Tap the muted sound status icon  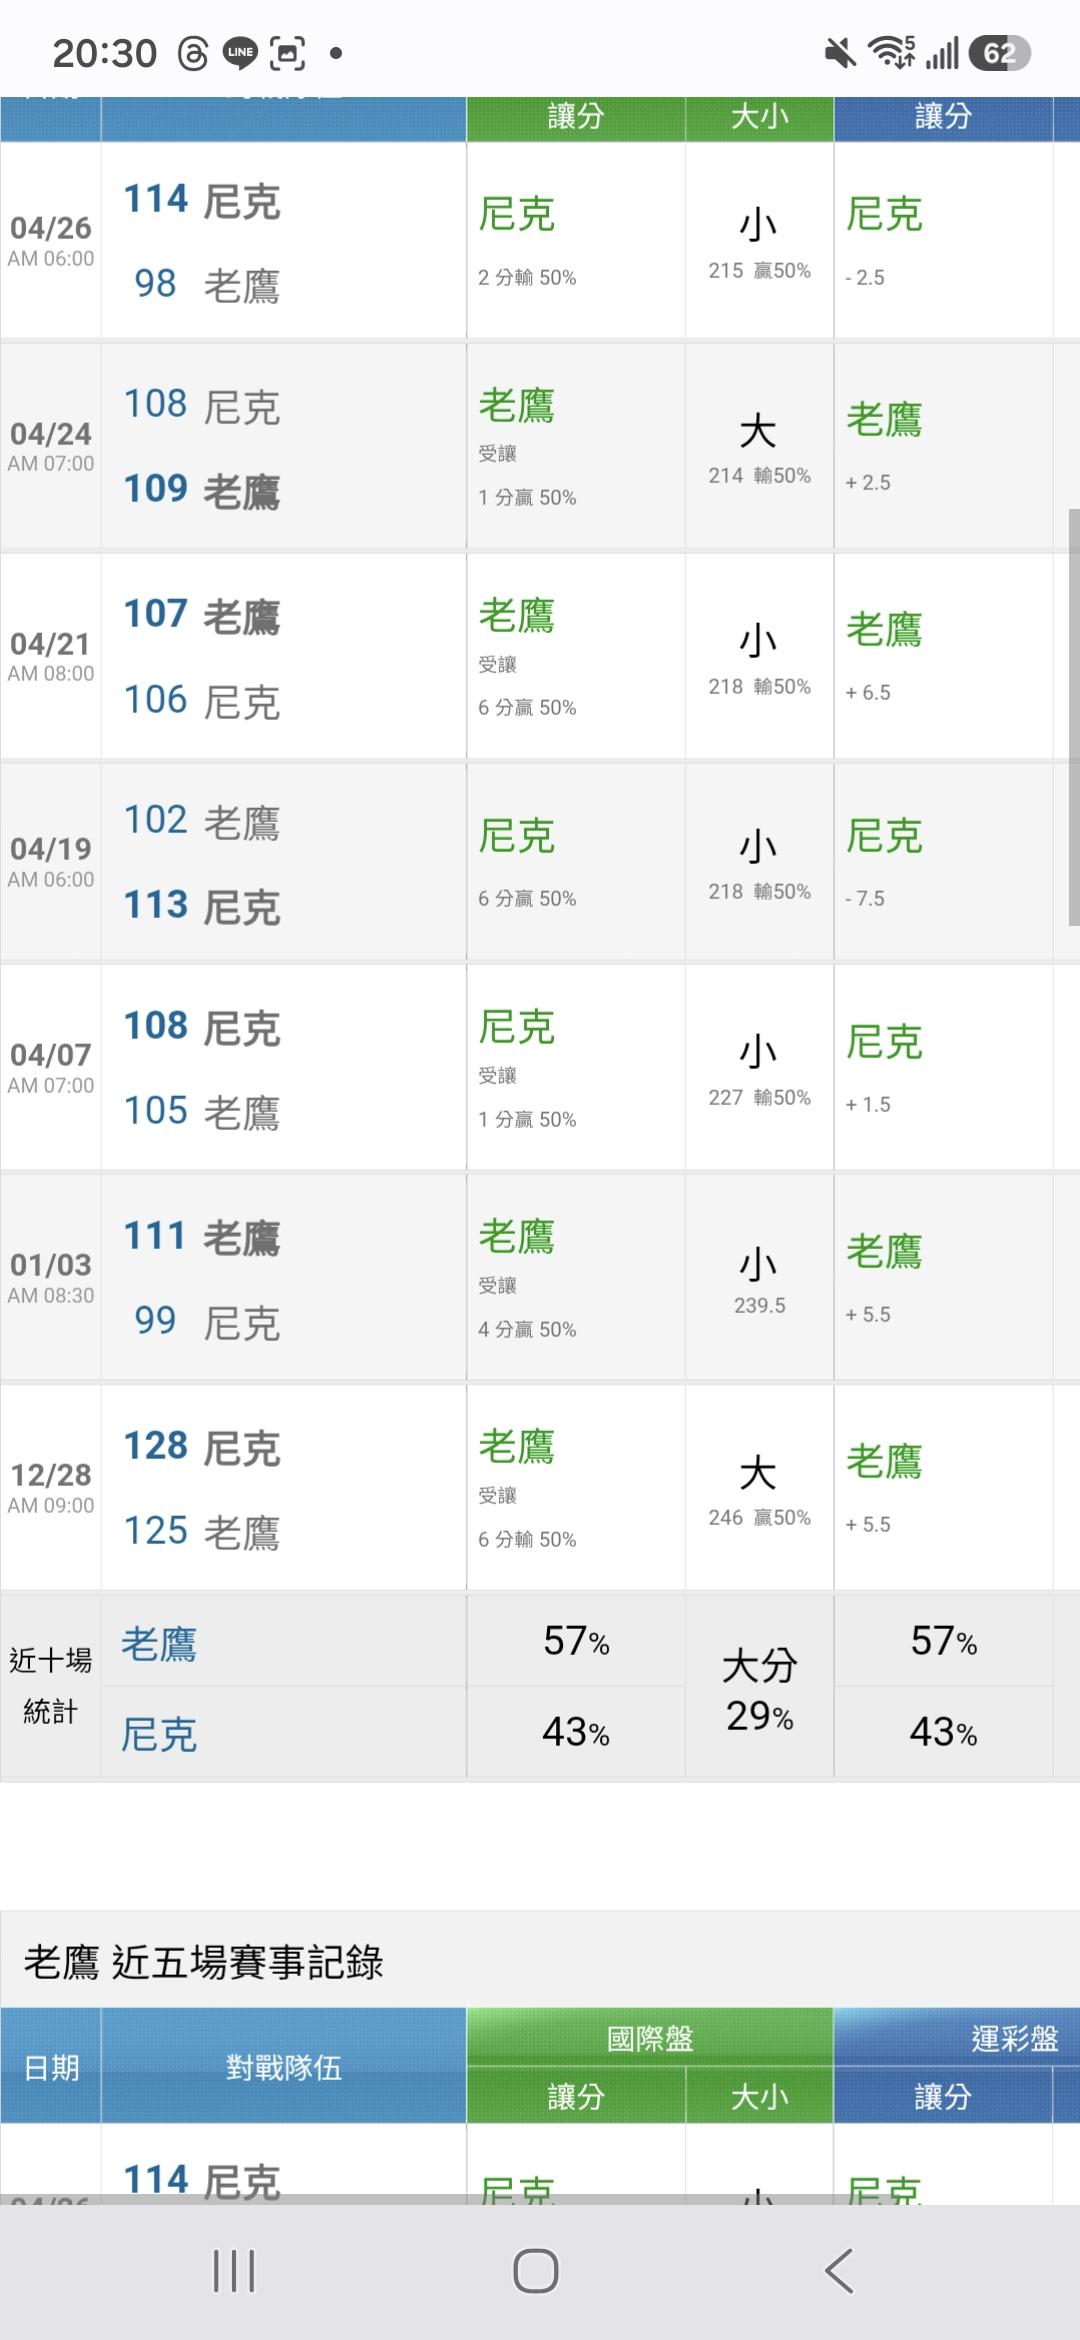[840, 53]
